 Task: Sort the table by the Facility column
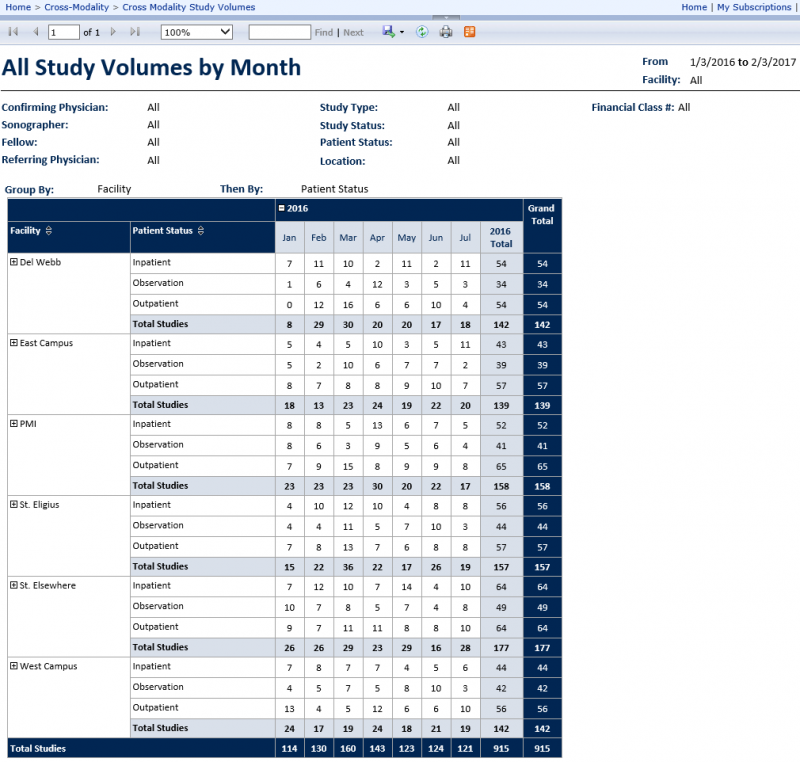49,231
